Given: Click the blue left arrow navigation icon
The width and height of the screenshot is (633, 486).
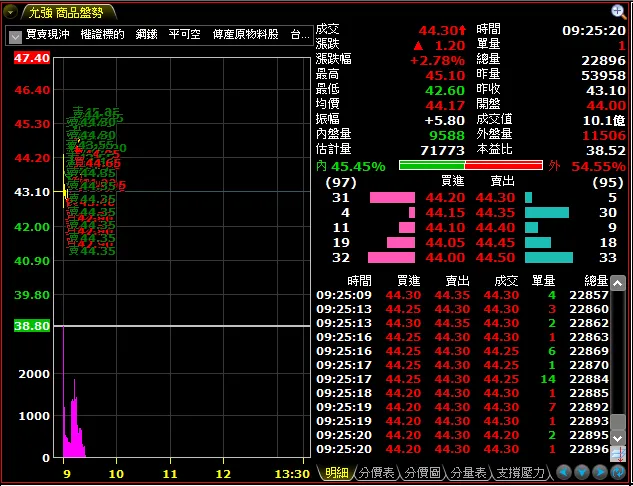Looking at the screenshot, I should (564, 472).
